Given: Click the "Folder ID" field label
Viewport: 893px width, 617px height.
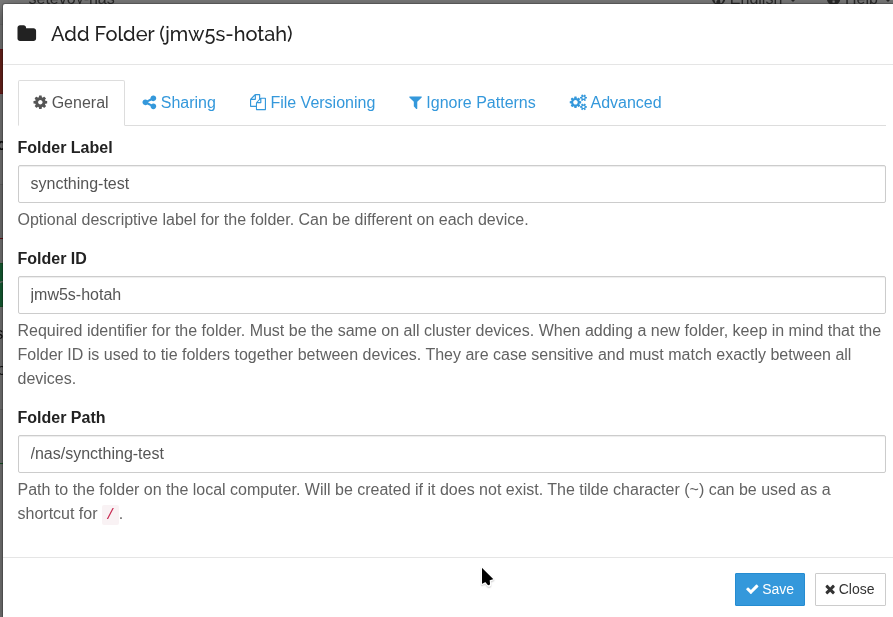Looking at the screenshot, I should (52, 259).
